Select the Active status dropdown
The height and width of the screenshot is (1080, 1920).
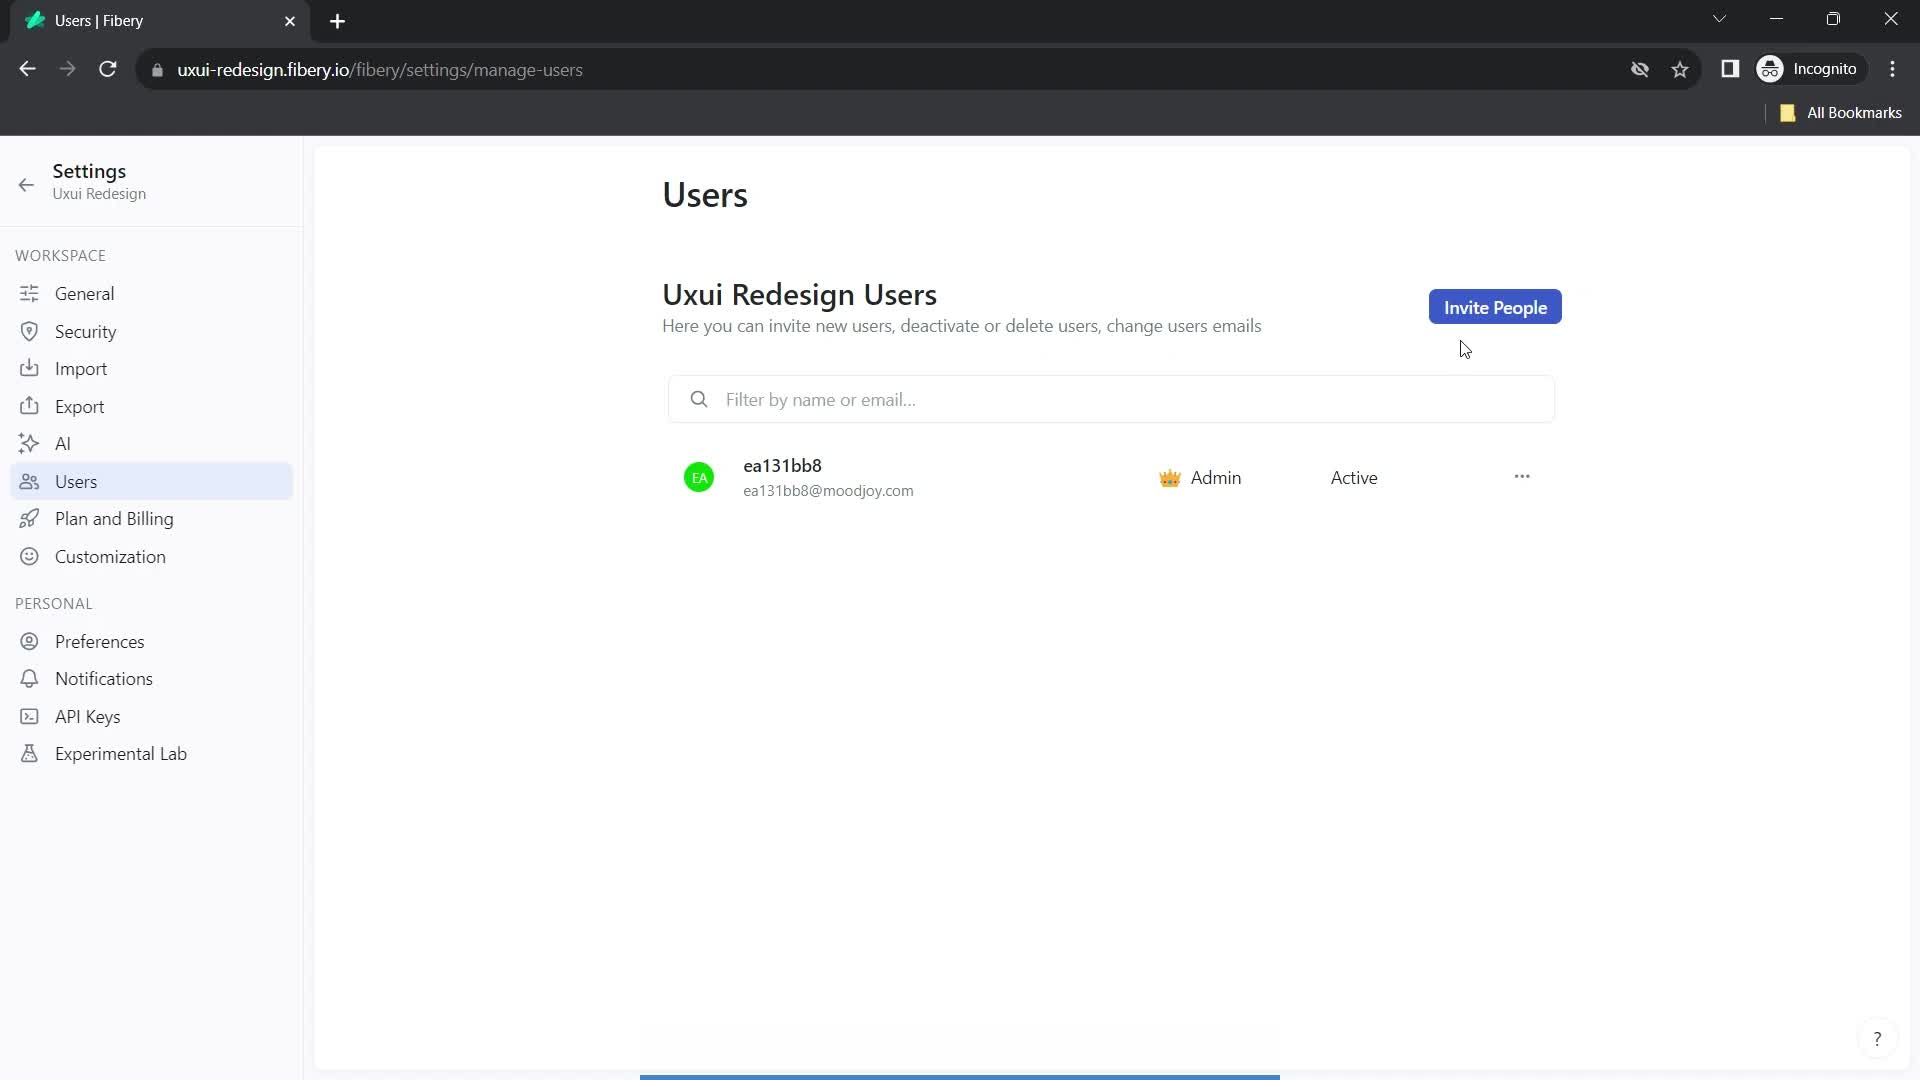1354,477
